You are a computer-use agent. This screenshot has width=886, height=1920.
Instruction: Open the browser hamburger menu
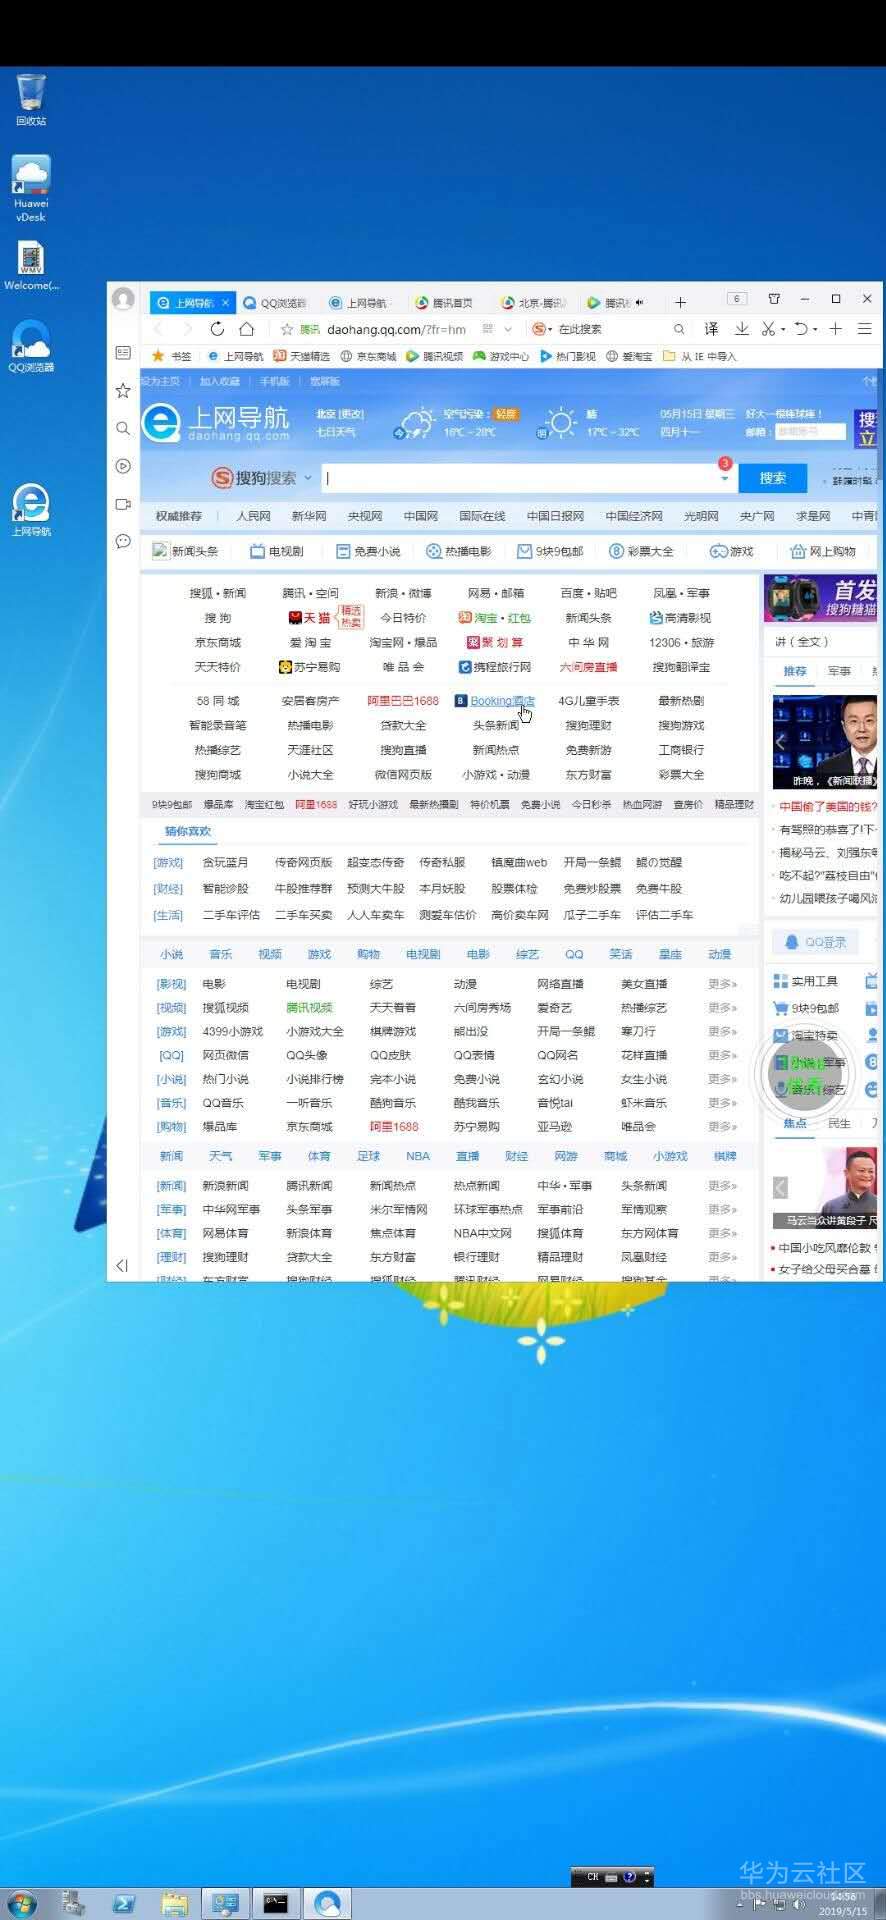pos(865,329)
